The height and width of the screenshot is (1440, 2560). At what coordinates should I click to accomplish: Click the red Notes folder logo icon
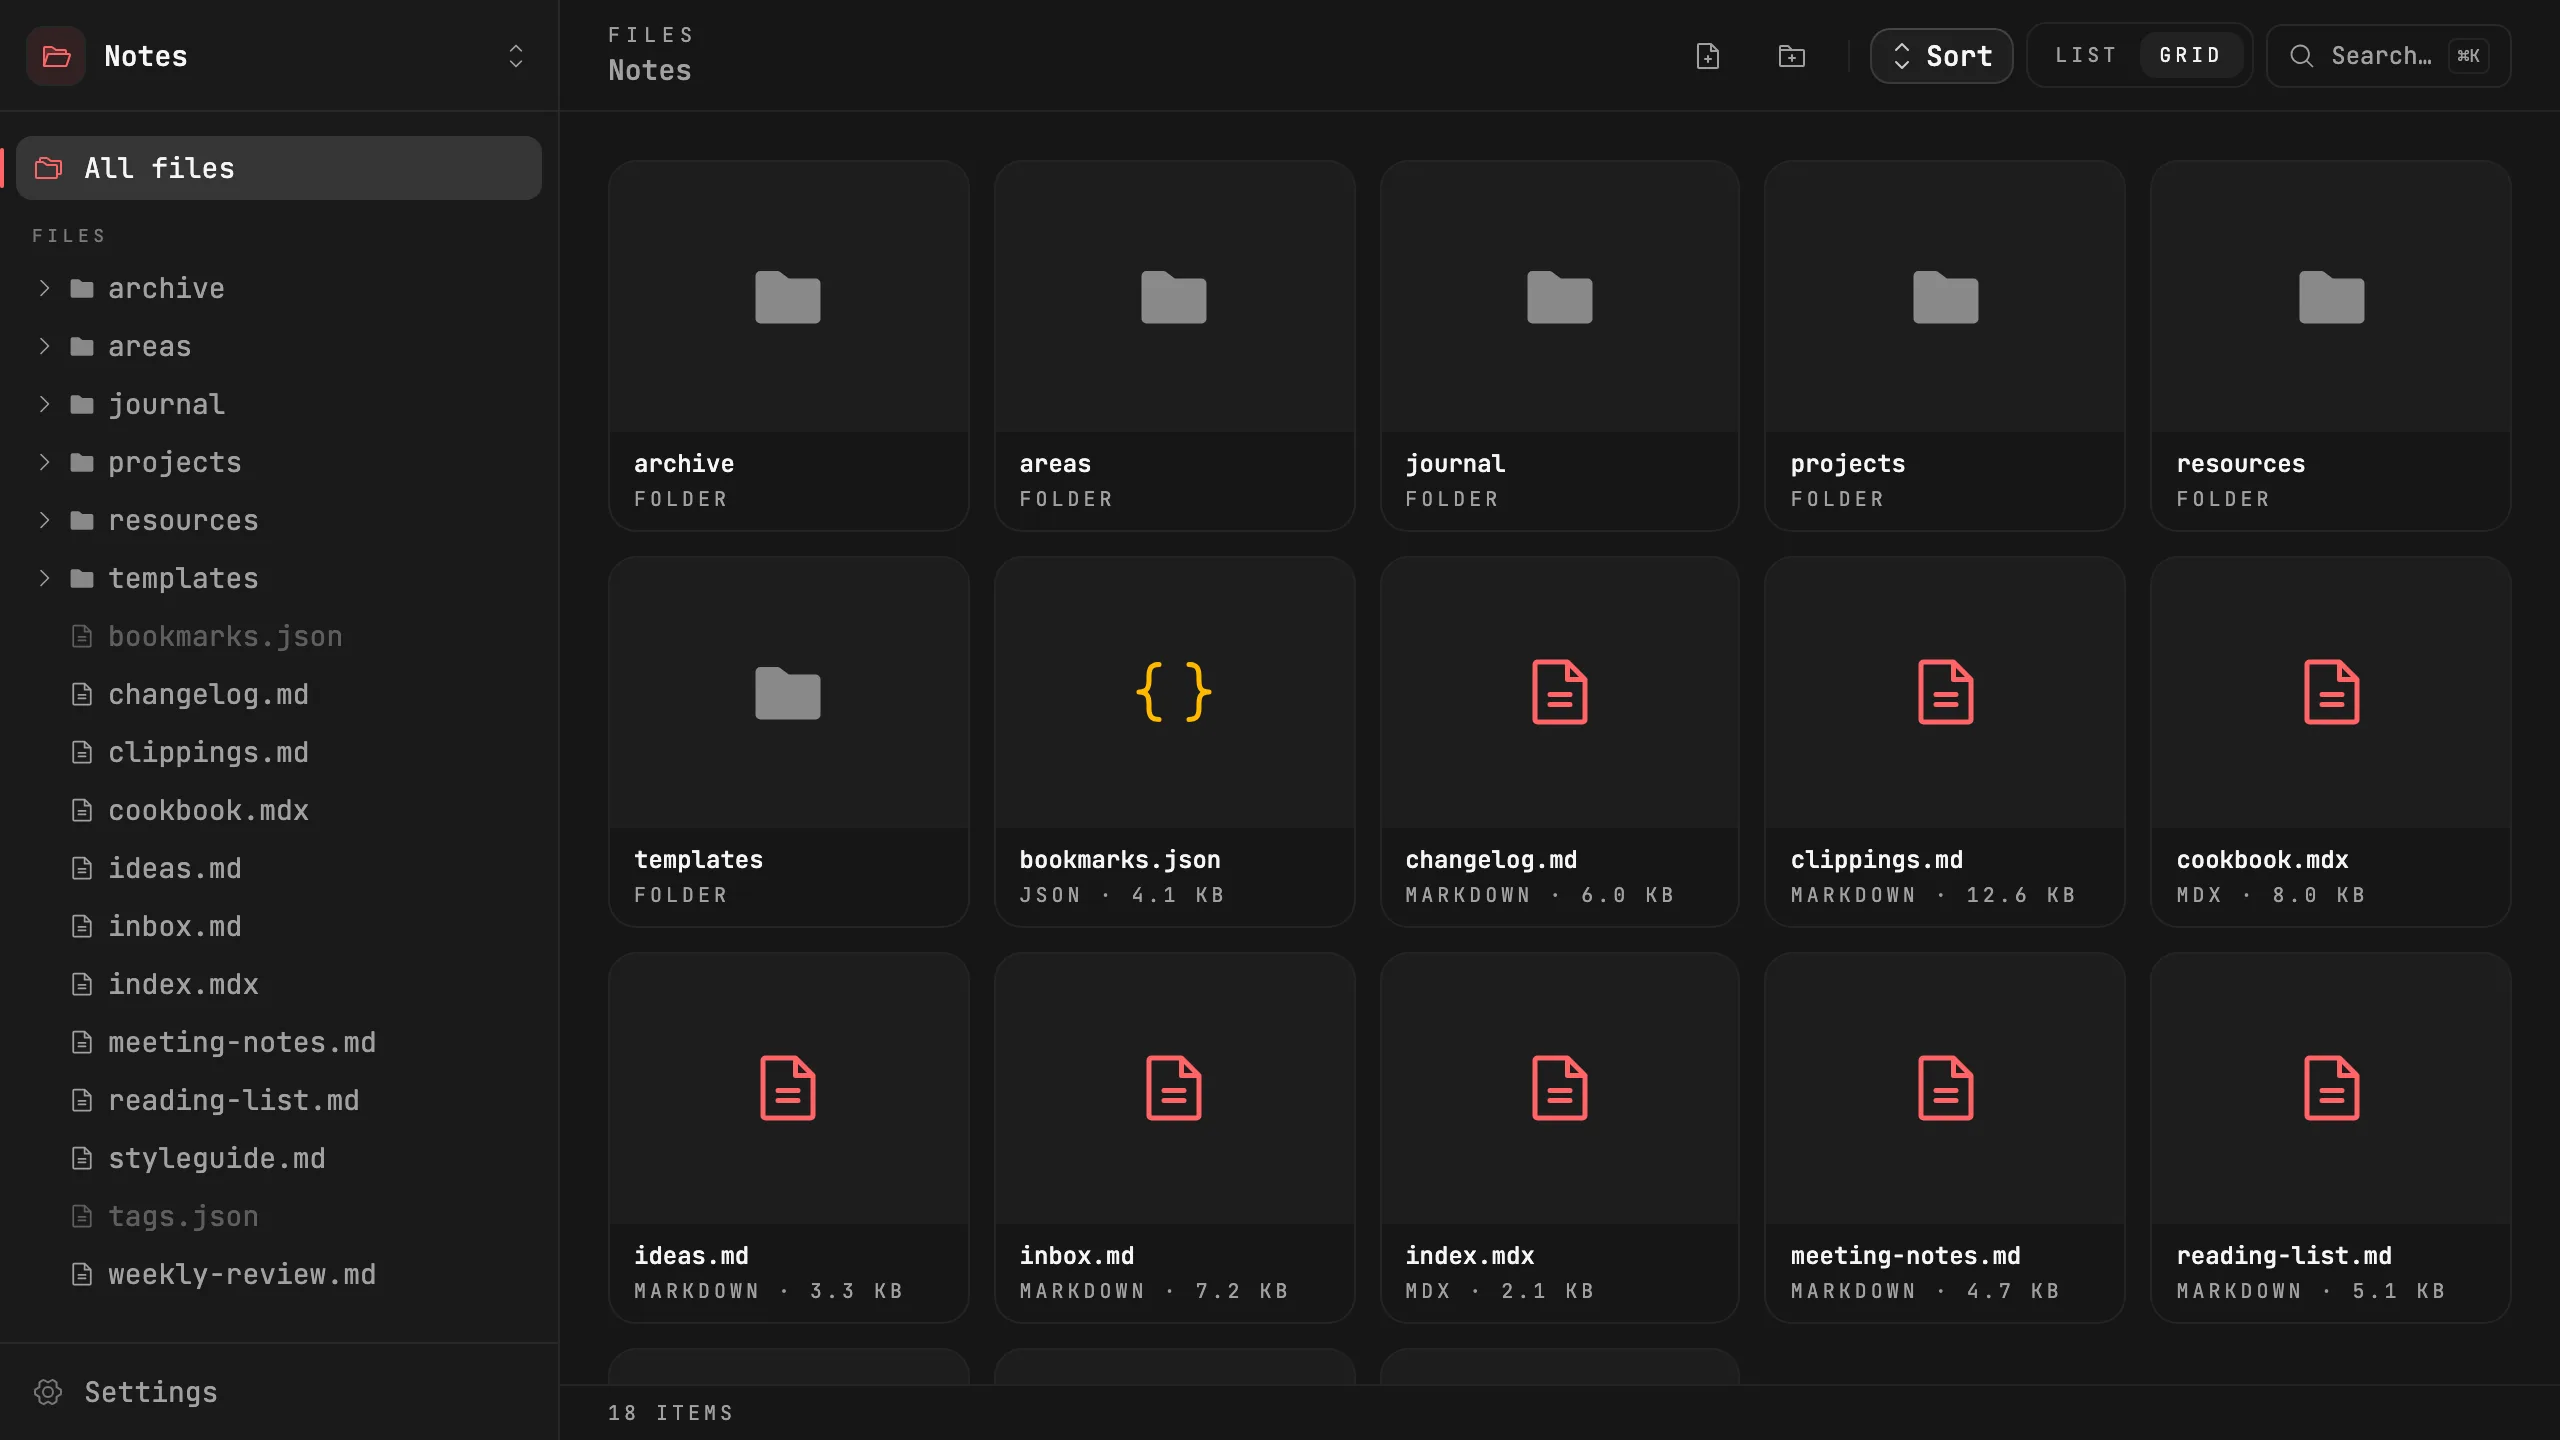tap(56, 56)
